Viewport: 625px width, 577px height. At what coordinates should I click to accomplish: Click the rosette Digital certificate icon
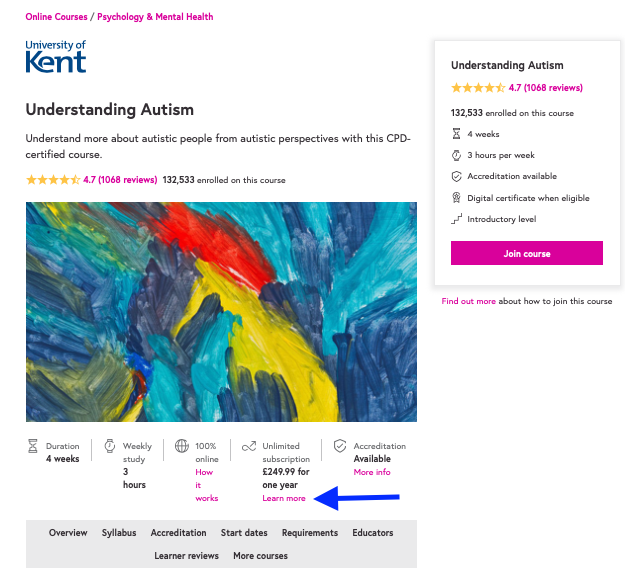coord(456,198)
